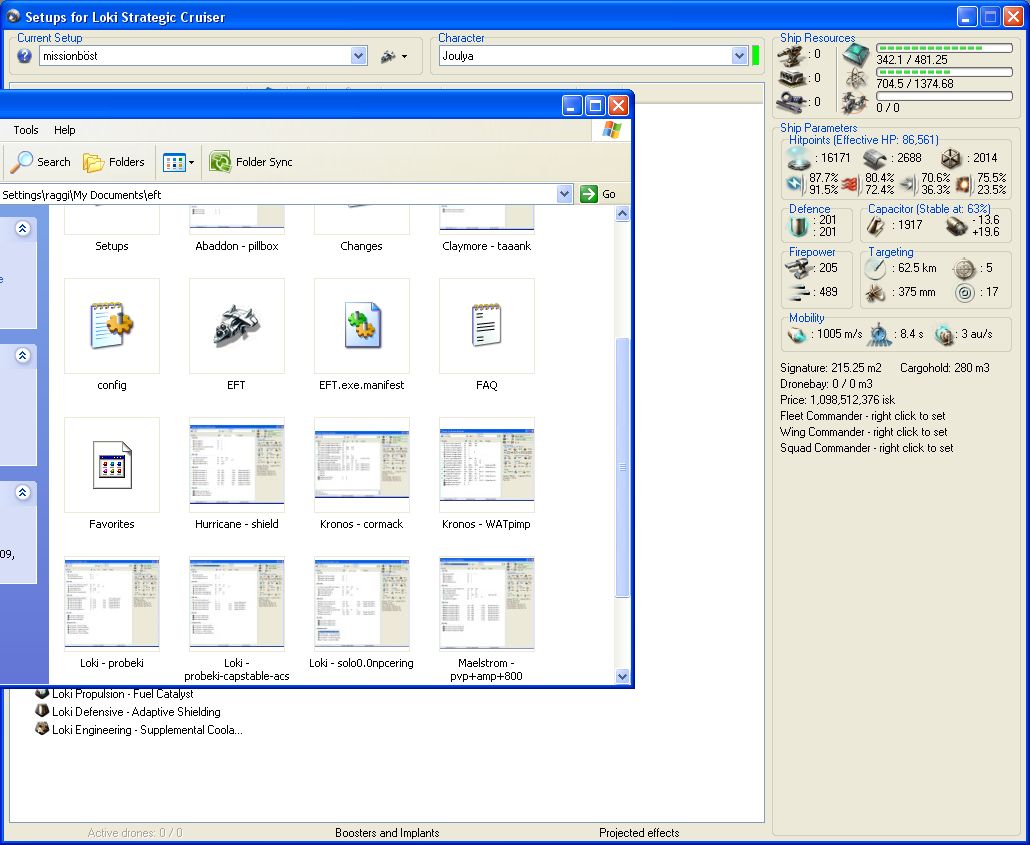Click the kinetic resistance icon 70.6%
The image size is (1030, 845).
pos(908,184)
